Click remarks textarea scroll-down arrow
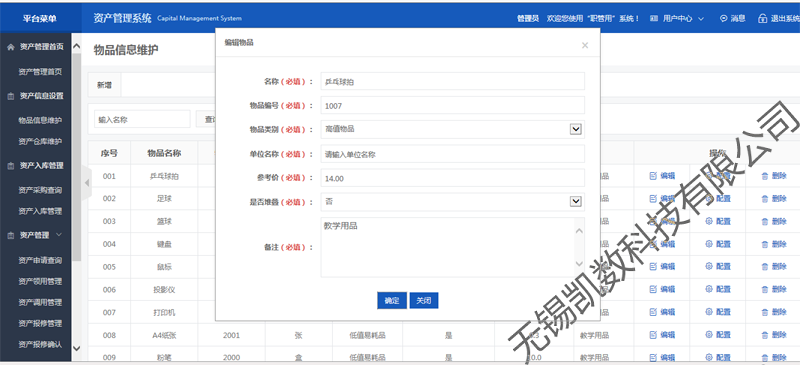Image resolution: width=800 pixels, height=365 pixels. pyautogui.click(x=579, y=264)
